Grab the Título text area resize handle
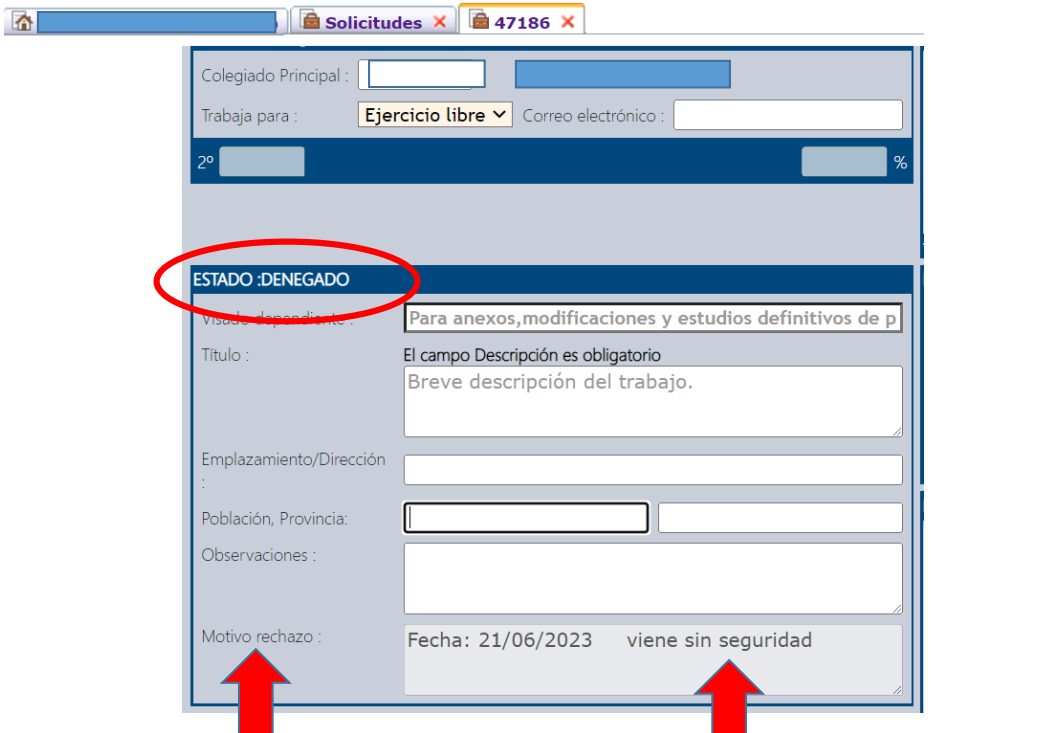 (x=897, y=431)
